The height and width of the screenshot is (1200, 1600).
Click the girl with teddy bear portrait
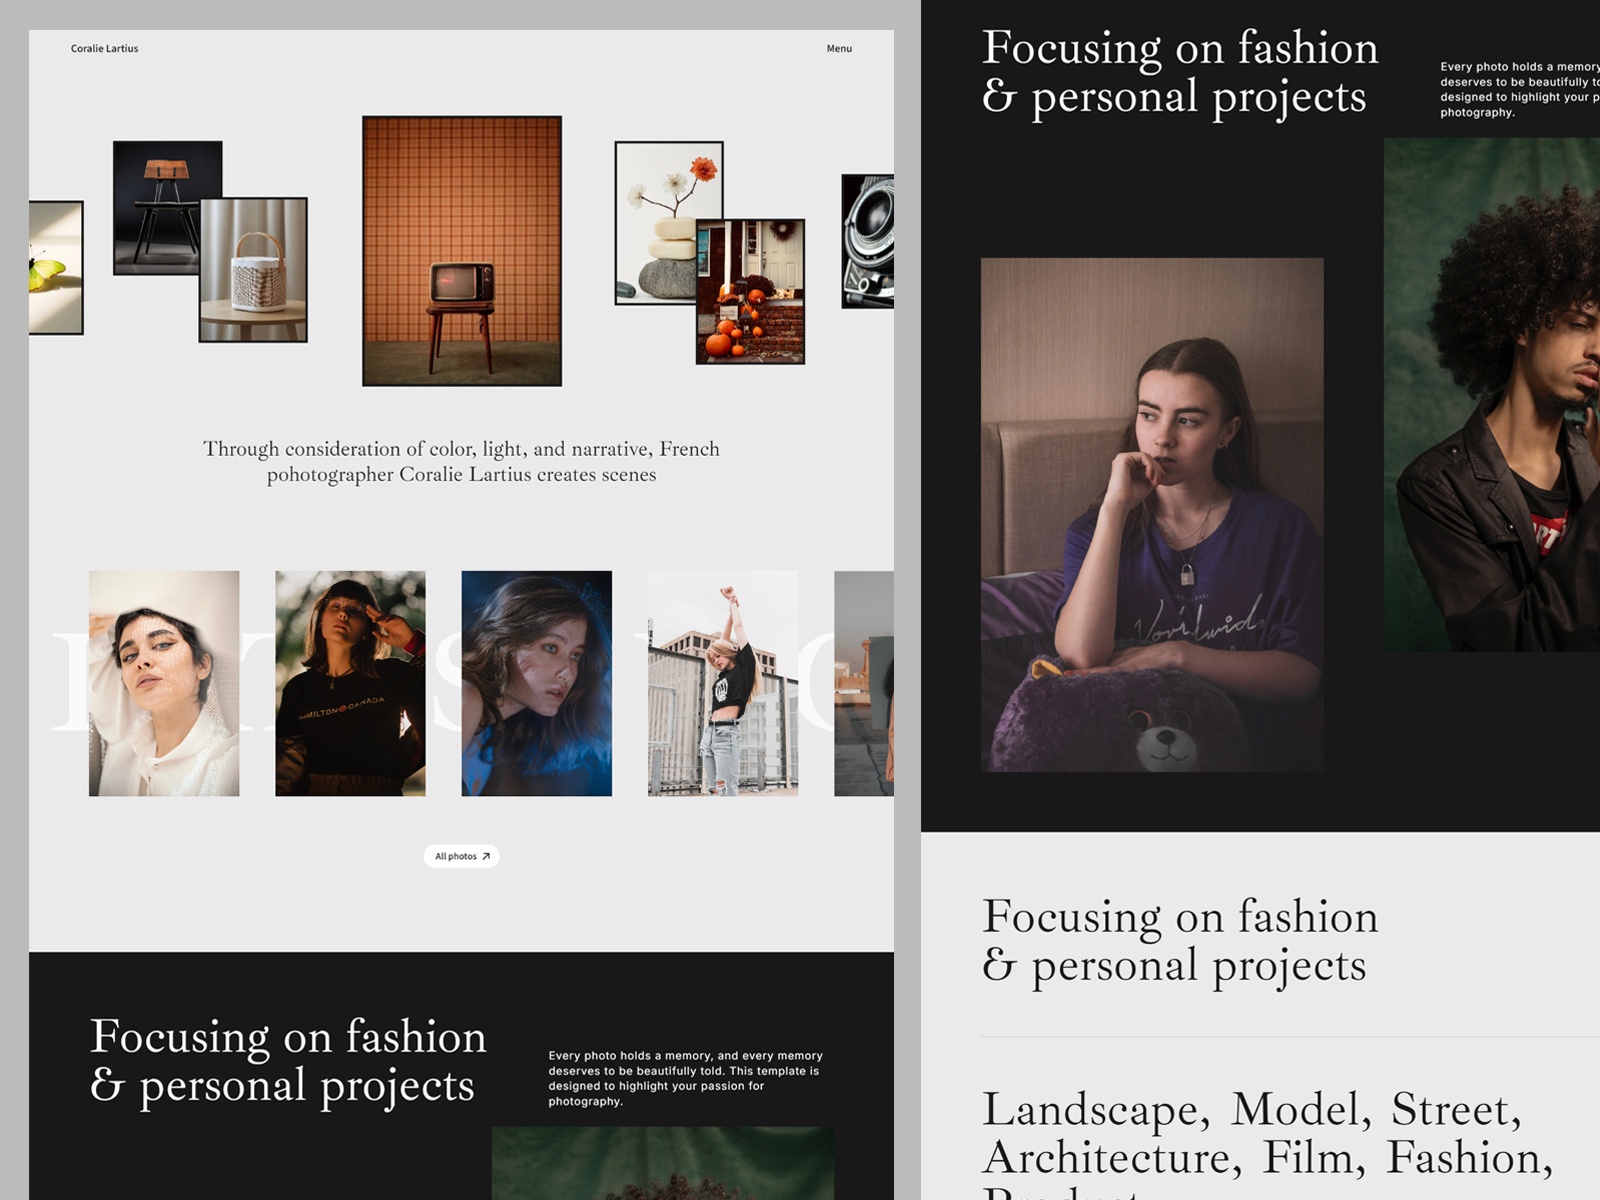(x=1152, y=514)
